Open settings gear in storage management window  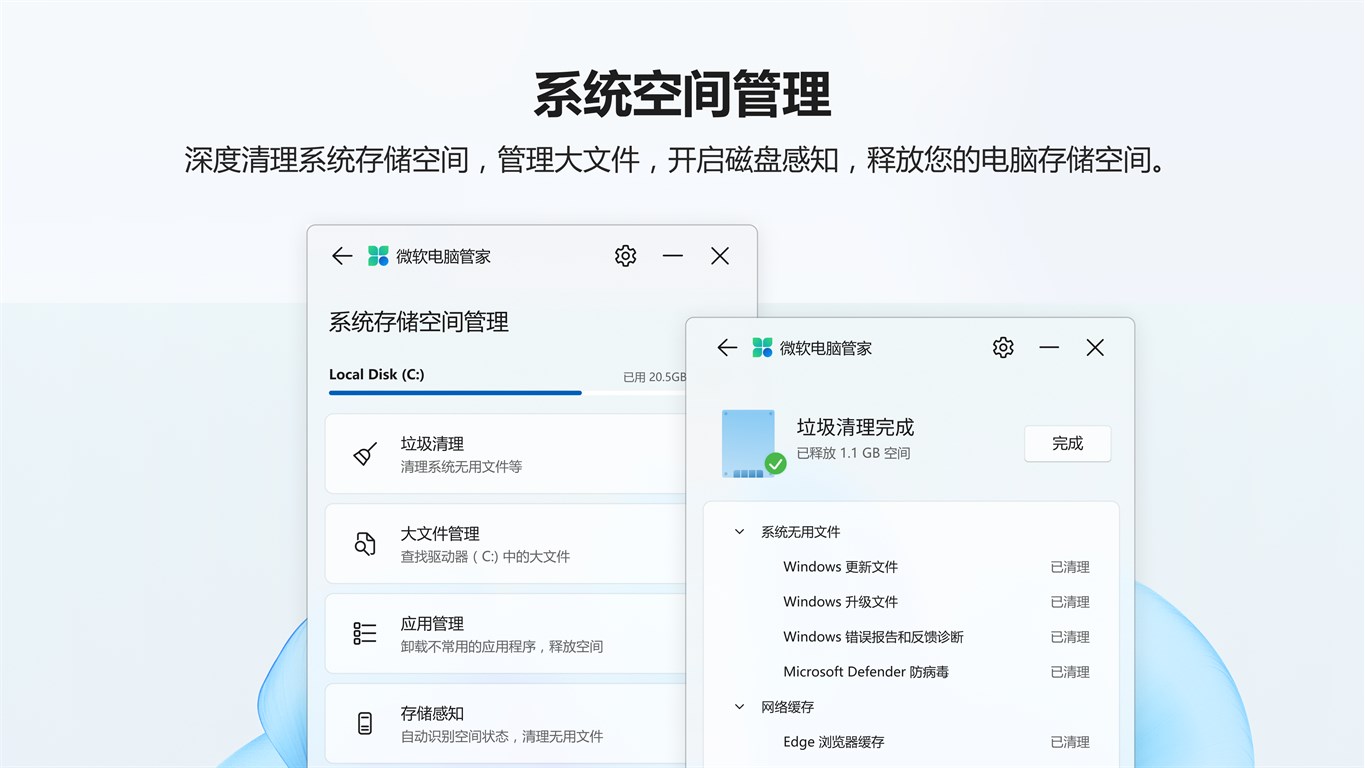click(626, 256)
